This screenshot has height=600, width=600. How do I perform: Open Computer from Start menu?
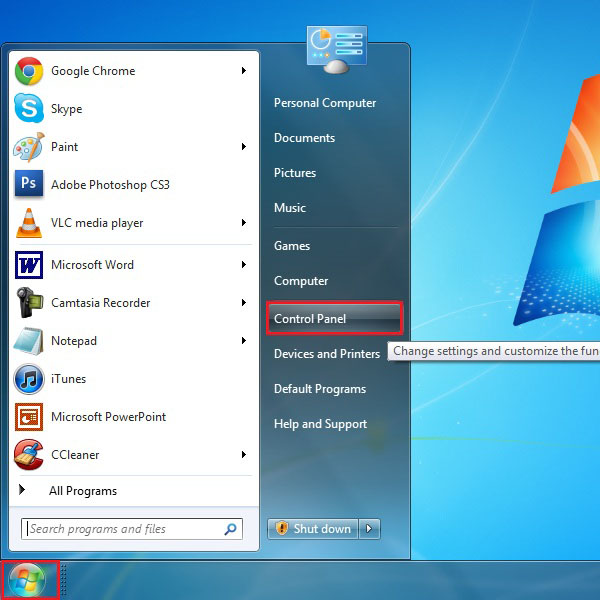[301, 281]
